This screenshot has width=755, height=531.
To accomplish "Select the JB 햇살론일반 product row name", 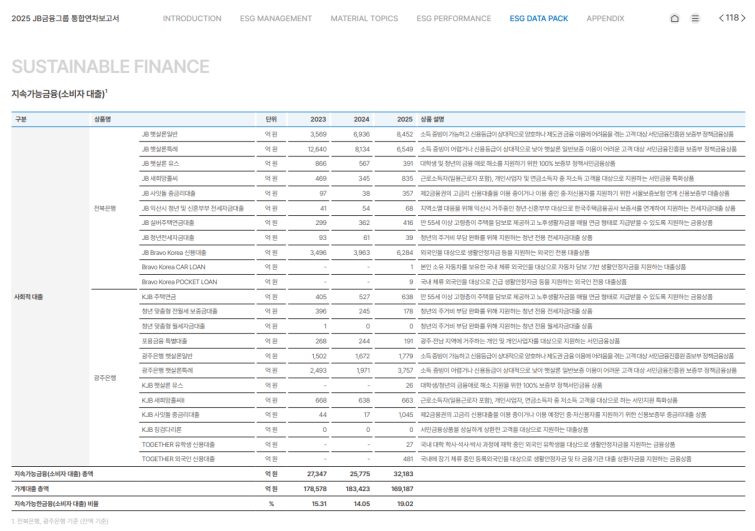I will [159, 134].
